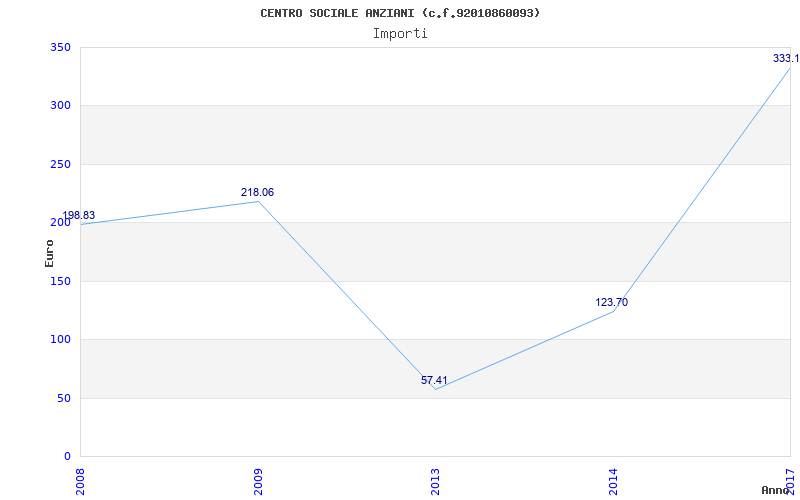Viewport: 800px width, 500px height.
Task: Click the 2008 x-axis label
Action: [80, 482]
